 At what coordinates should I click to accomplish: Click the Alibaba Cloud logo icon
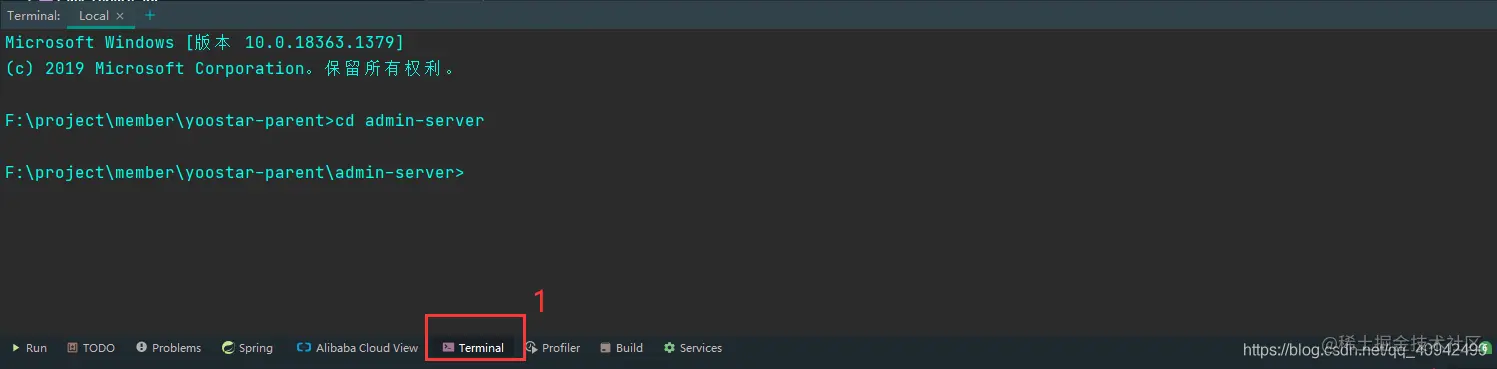click(x=303, y=348)
